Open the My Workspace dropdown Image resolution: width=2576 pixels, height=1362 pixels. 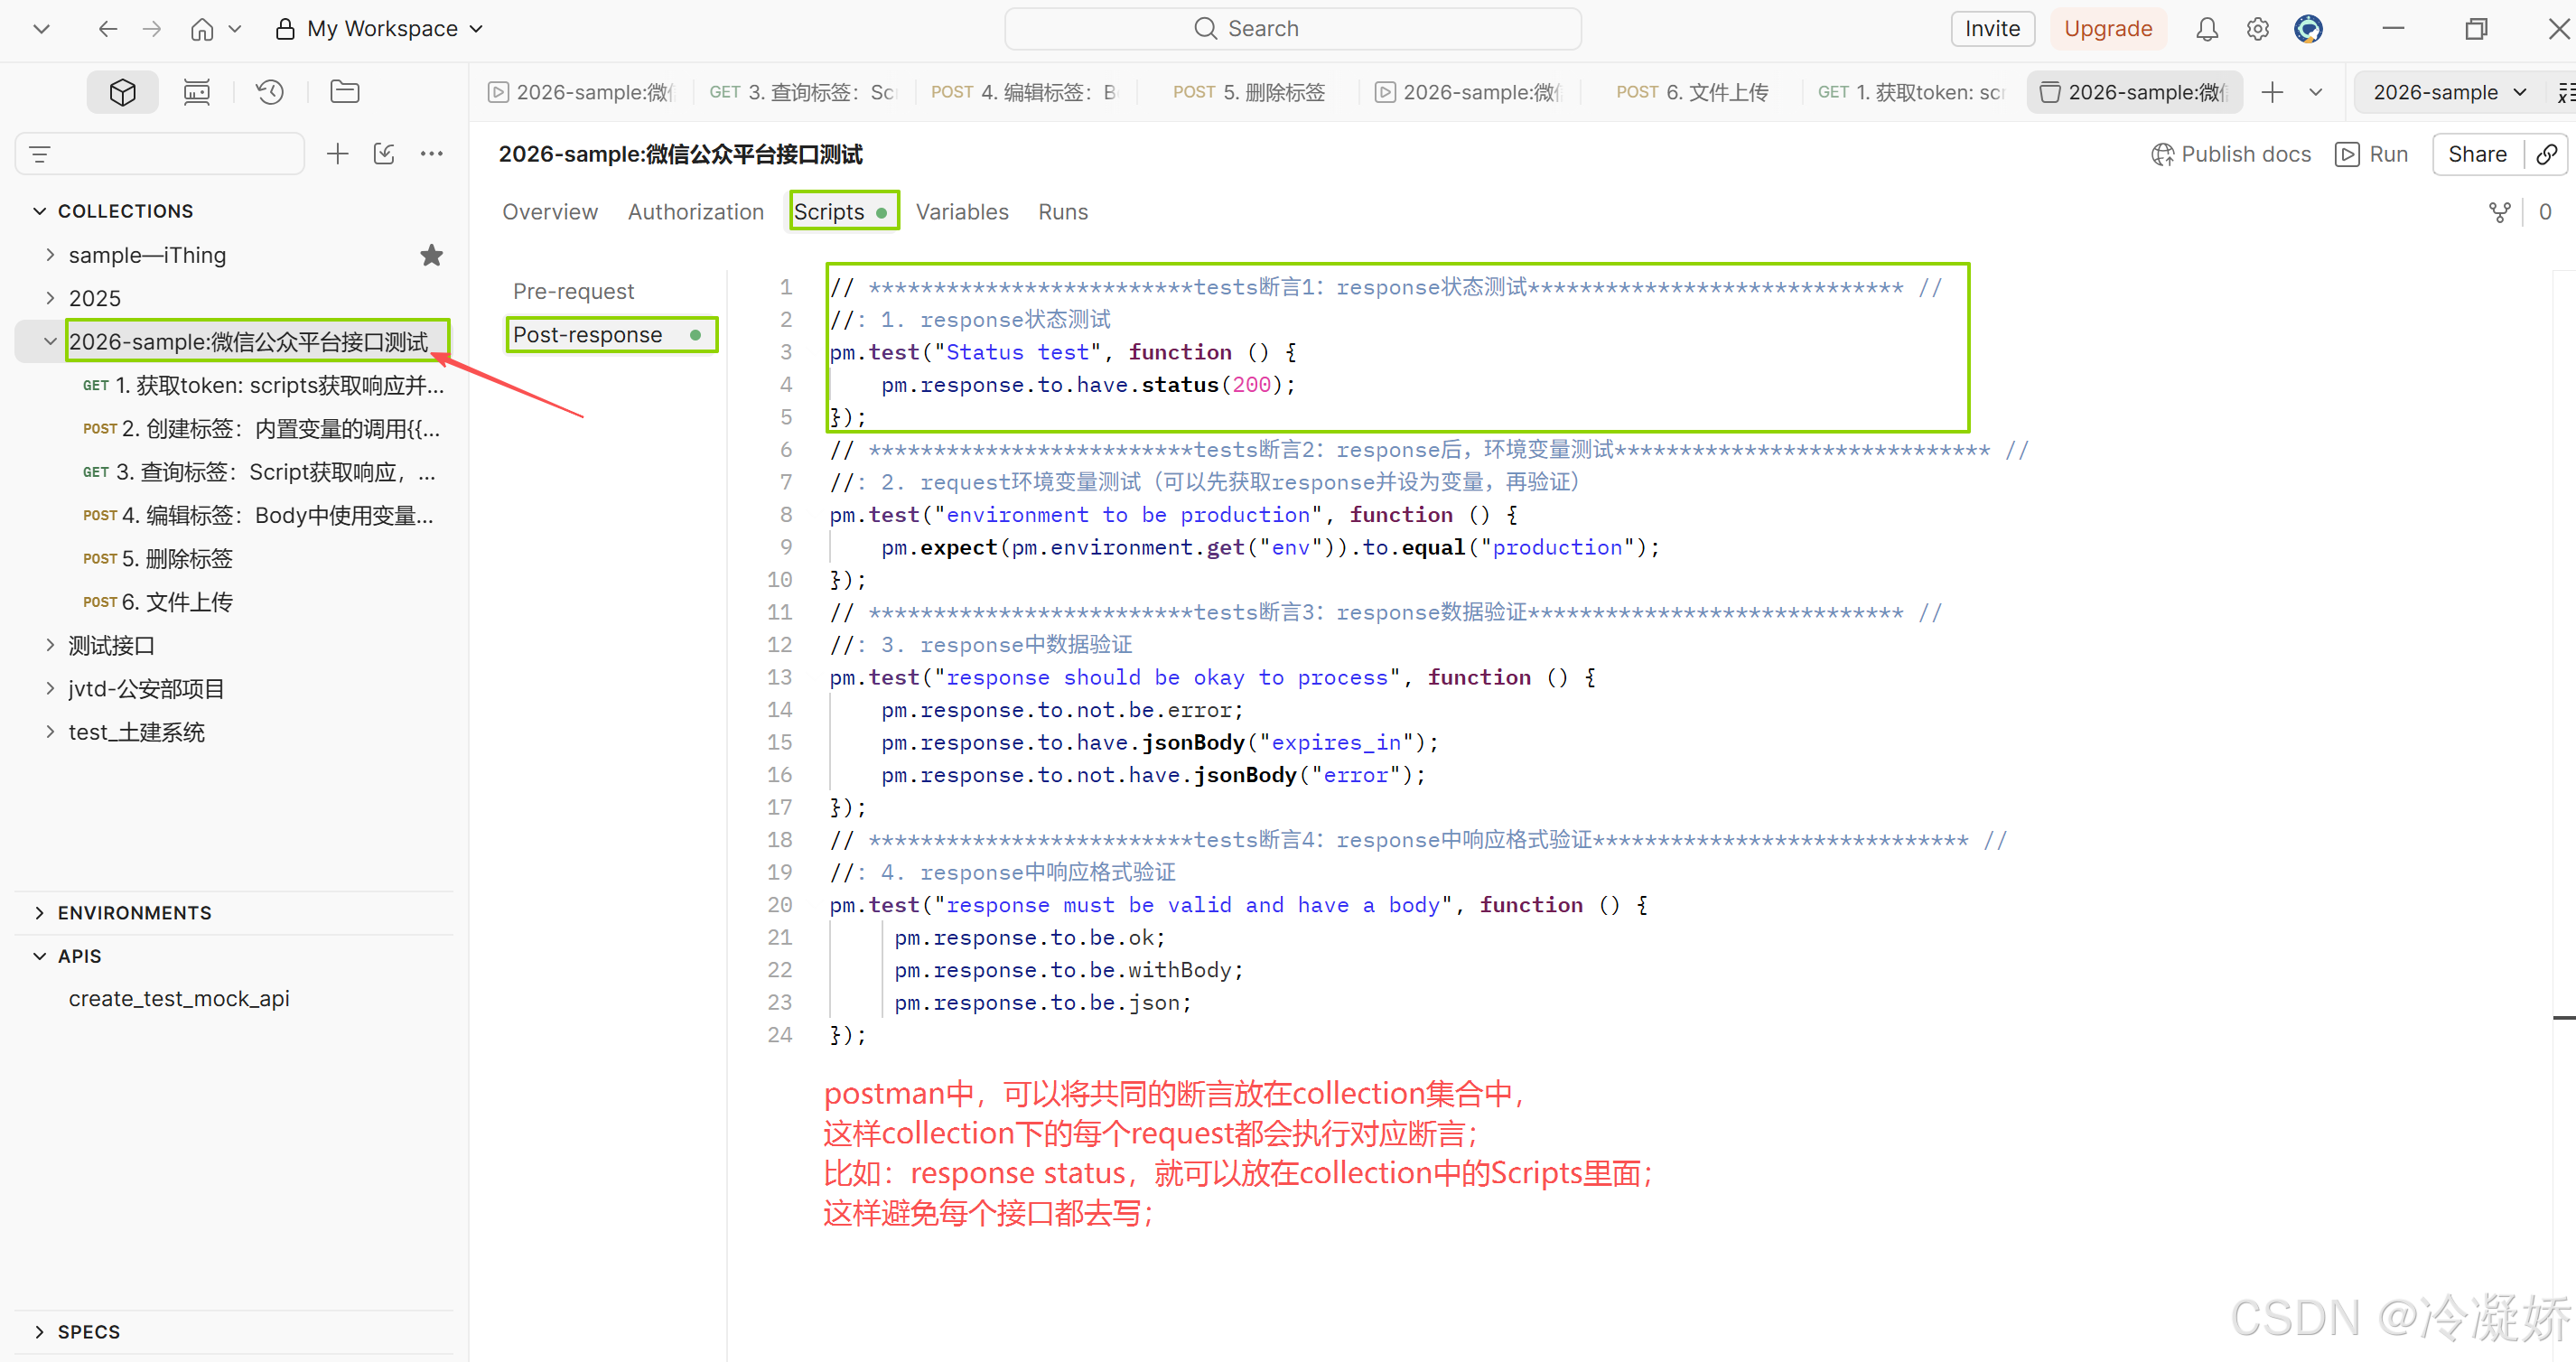pos(380,29)
